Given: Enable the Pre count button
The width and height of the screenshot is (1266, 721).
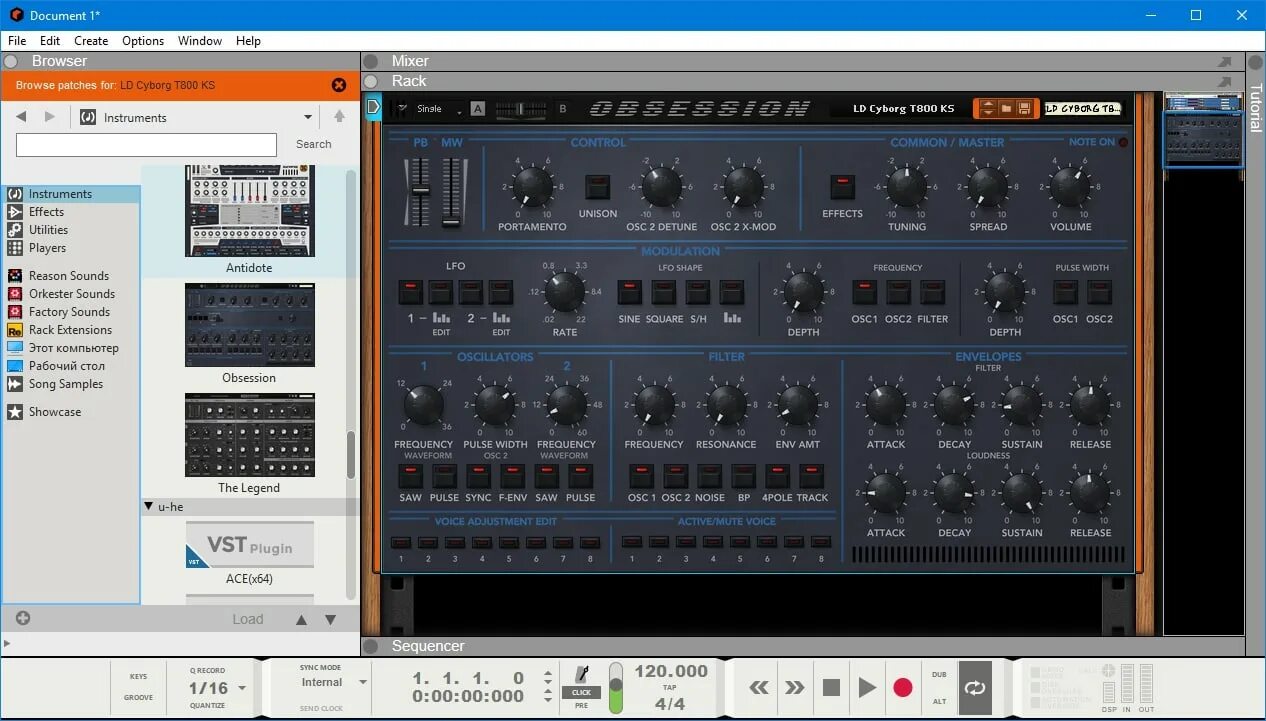Looking at the screenshot, I should pyautogui.click(x=581, y=705).
